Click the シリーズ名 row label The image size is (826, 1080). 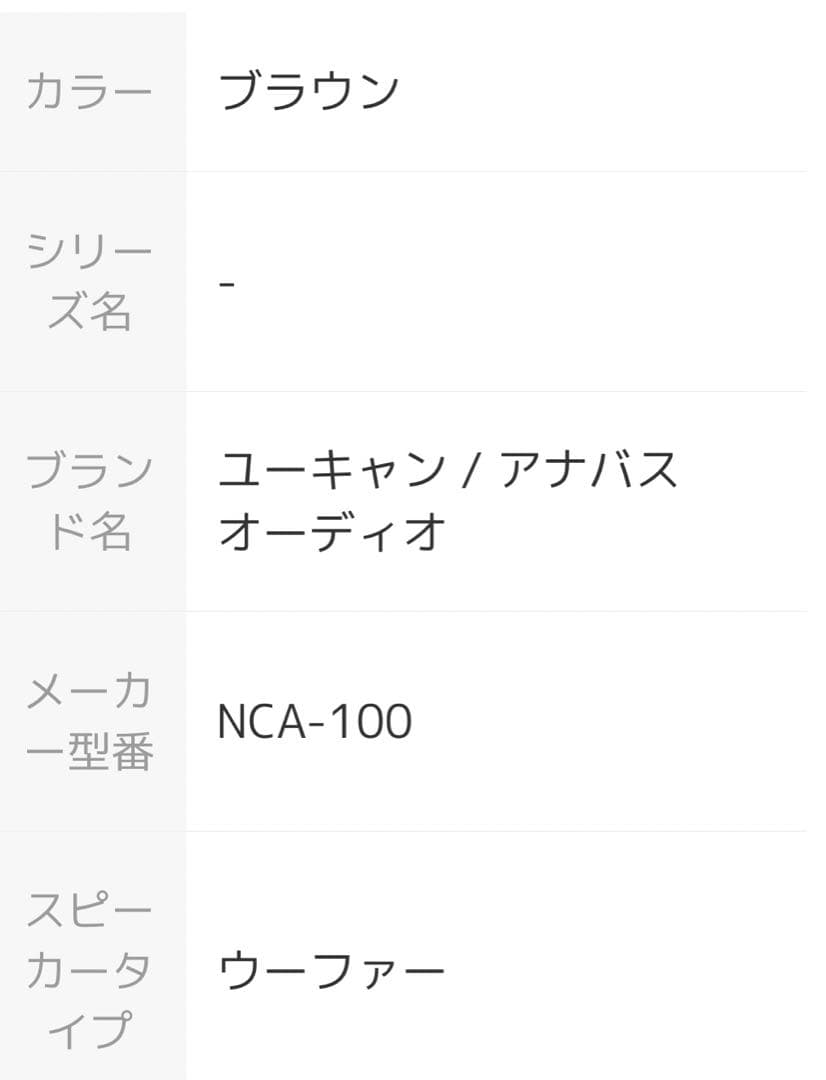(x=90, y=281)
